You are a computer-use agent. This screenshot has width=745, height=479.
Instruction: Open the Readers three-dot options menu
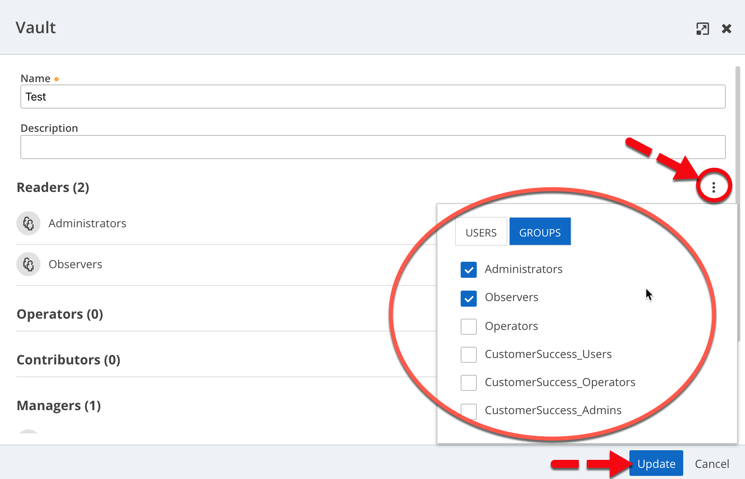[713, 187]
